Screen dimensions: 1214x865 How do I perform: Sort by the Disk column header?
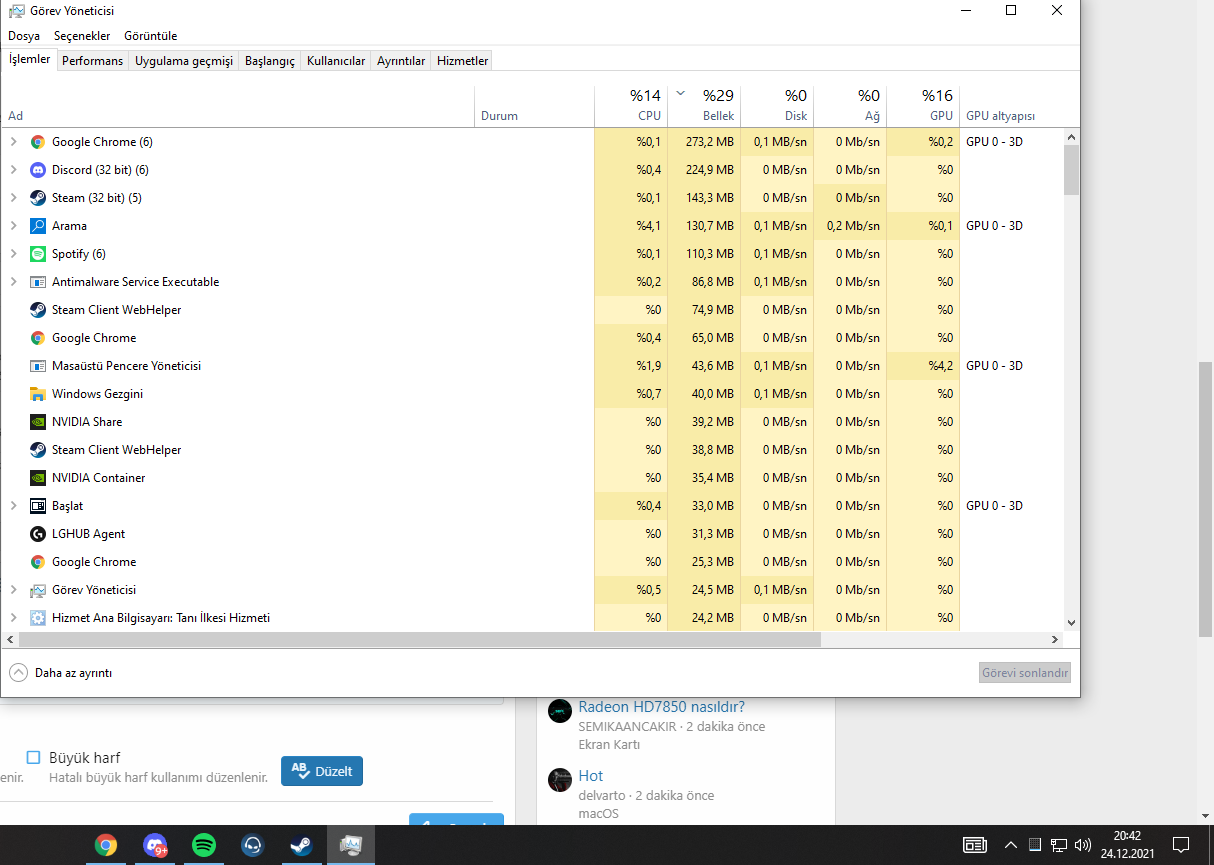[x=777, y=105]
